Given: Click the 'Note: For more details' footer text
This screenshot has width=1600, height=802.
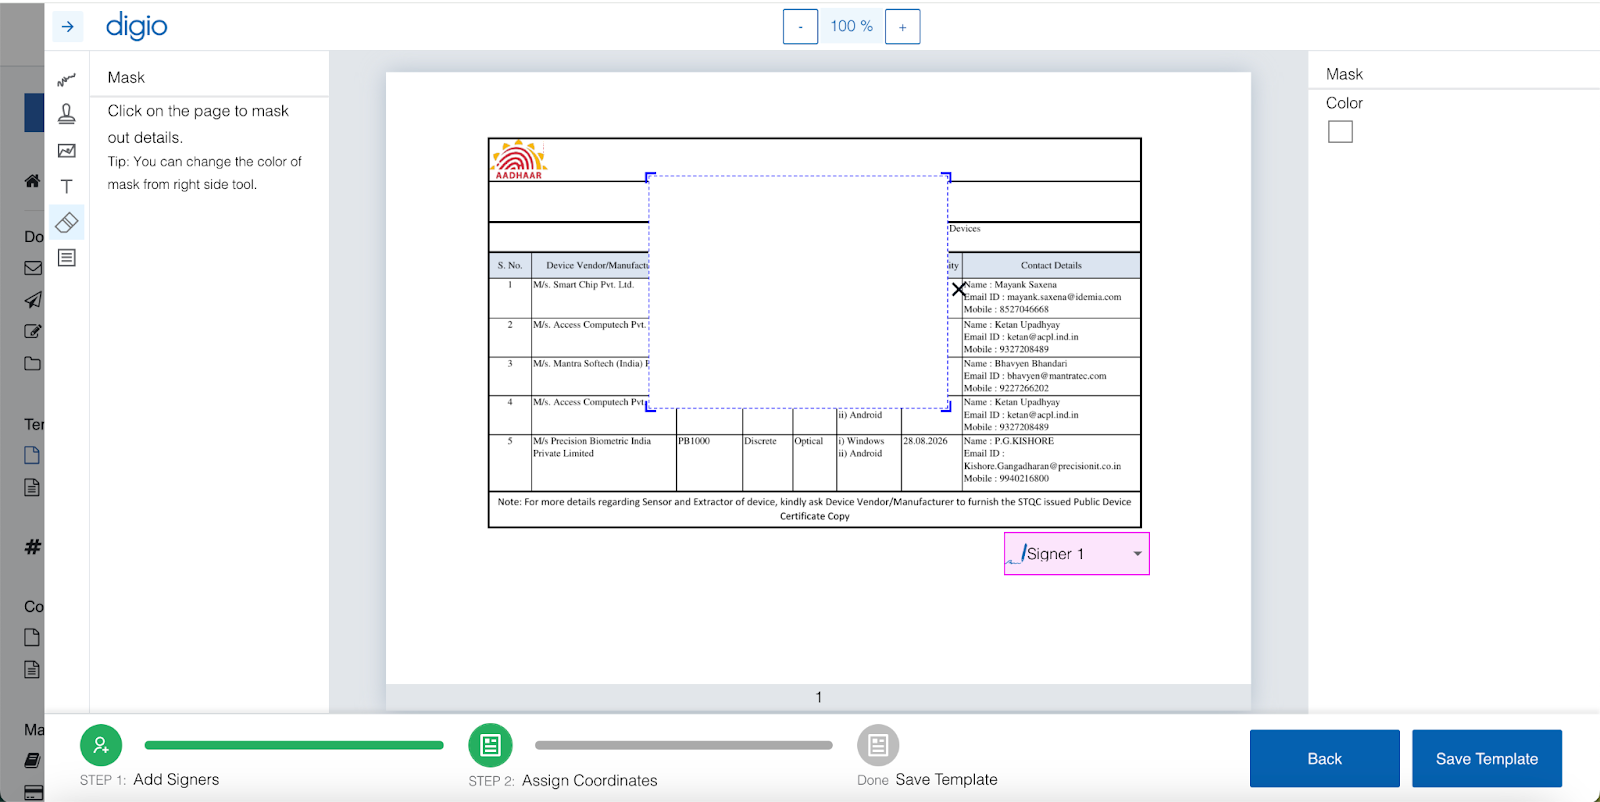Looking at the screenshot, I should 815,509.
